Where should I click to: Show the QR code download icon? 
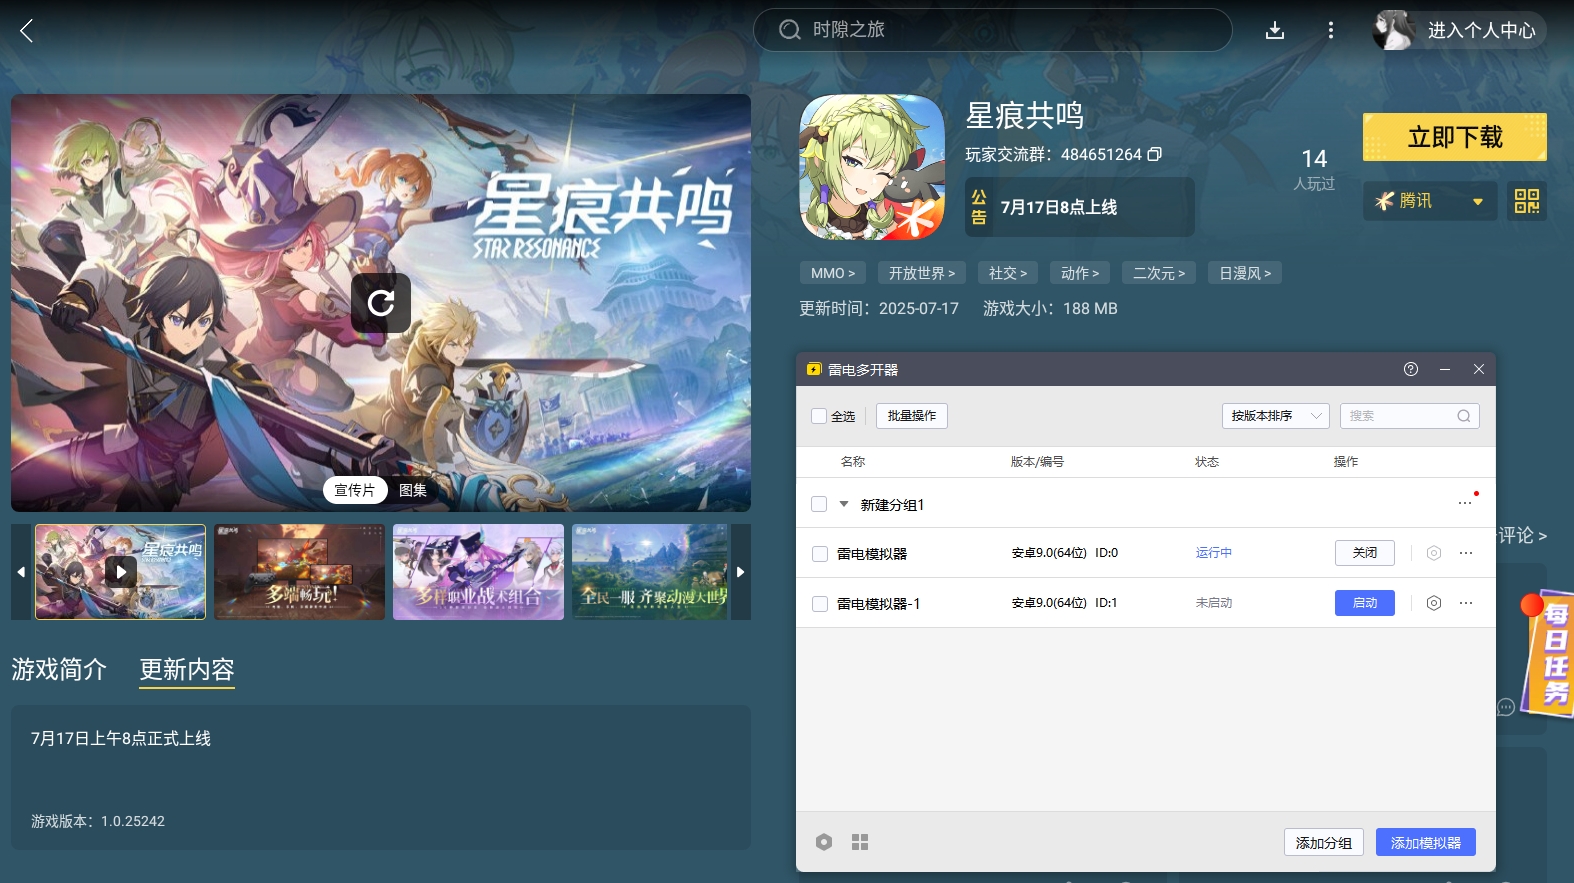click(1527, 201)
